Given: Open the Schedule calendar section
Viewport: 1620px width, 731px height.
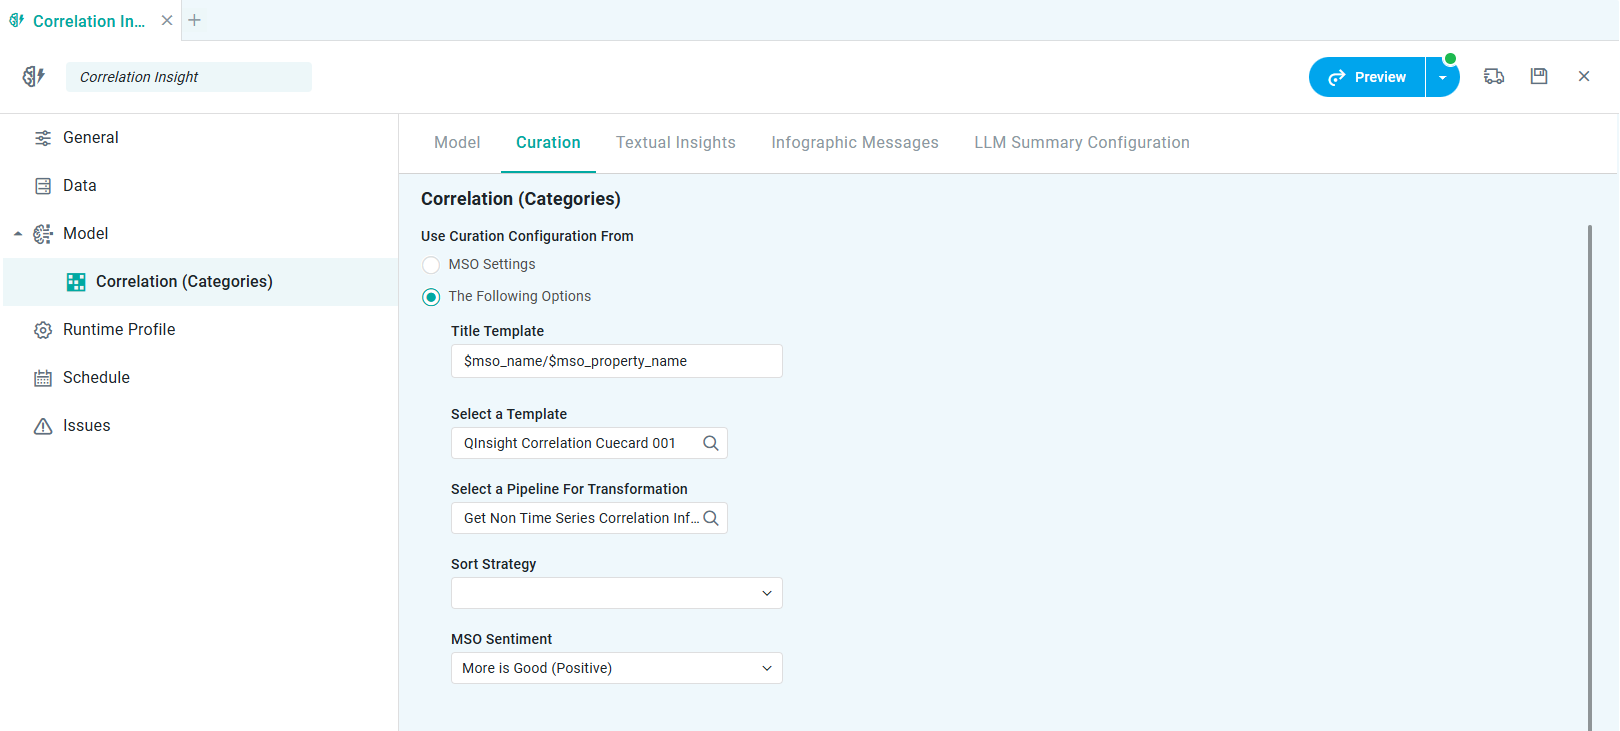Looking at the screenshot, I should [x=96, y=378].
